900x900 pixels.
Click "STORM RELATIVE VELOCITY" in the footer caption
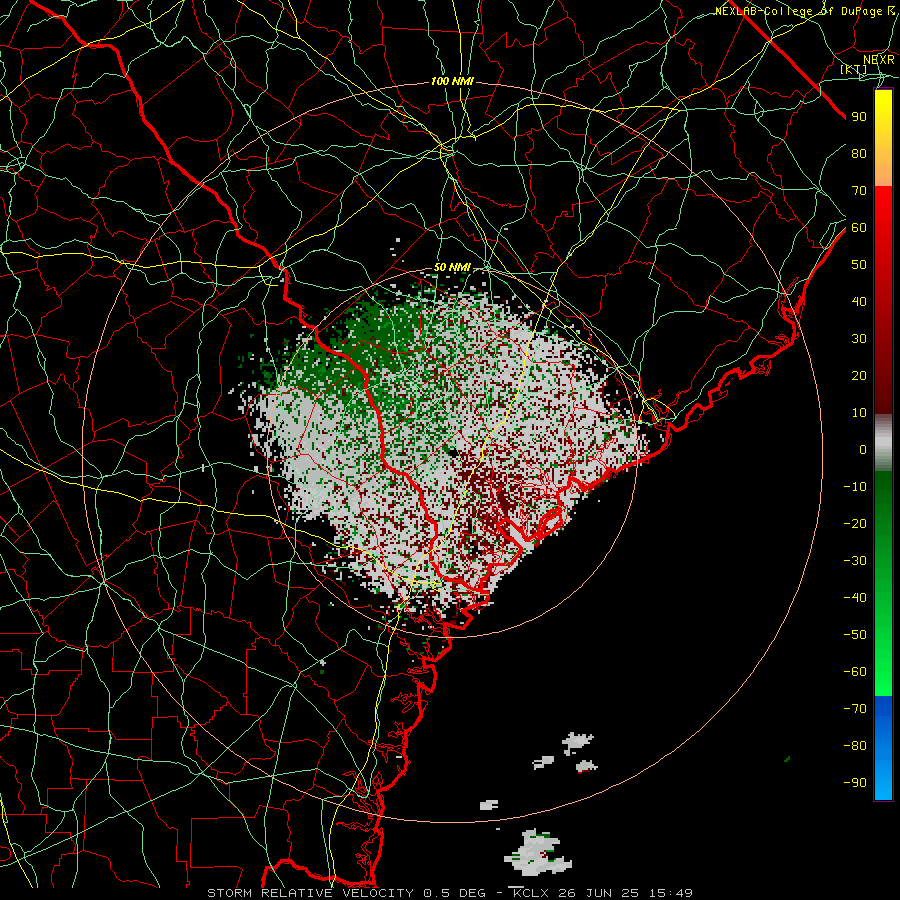310,893
